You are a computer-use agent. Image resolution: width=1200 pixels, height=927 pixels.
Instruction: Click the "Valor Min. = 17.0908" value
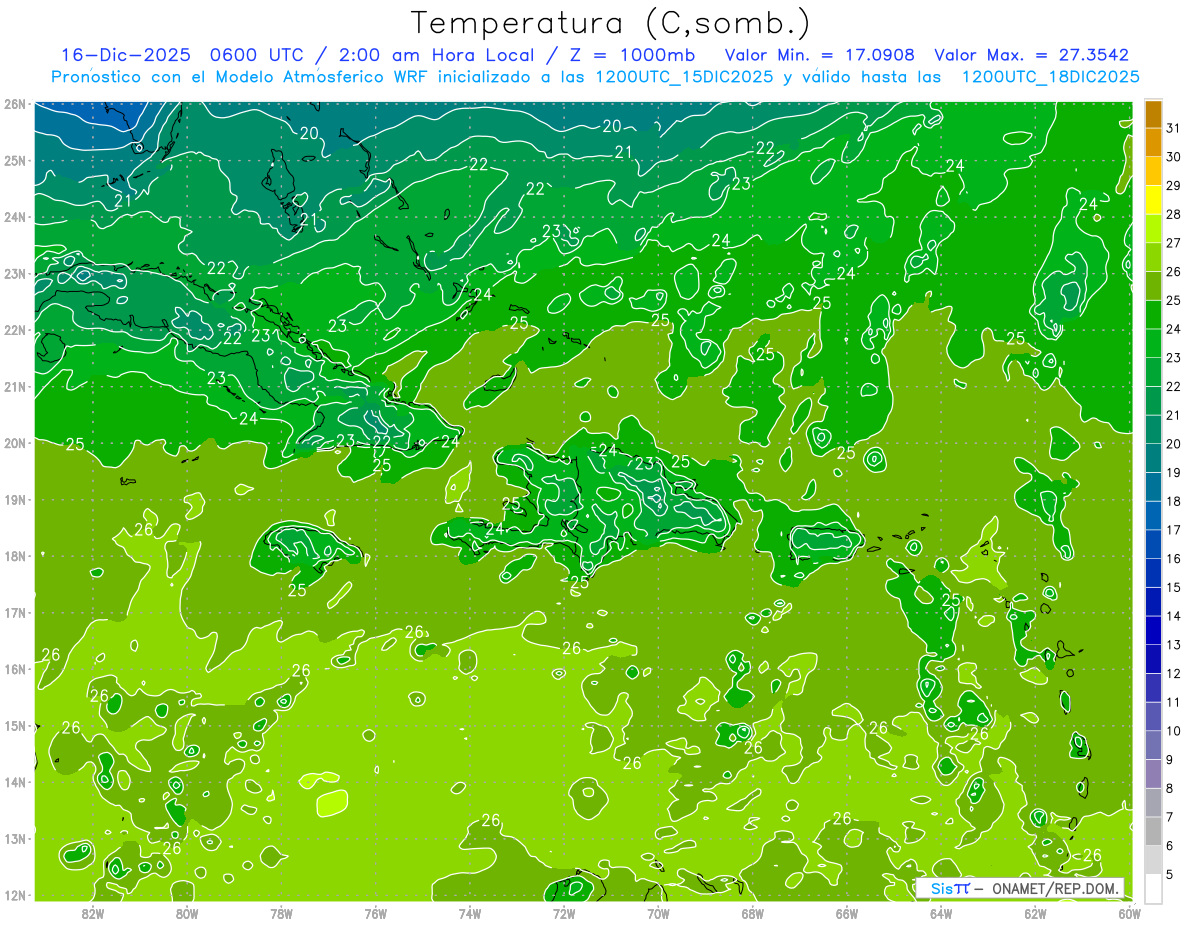click(x=820, y=55)
